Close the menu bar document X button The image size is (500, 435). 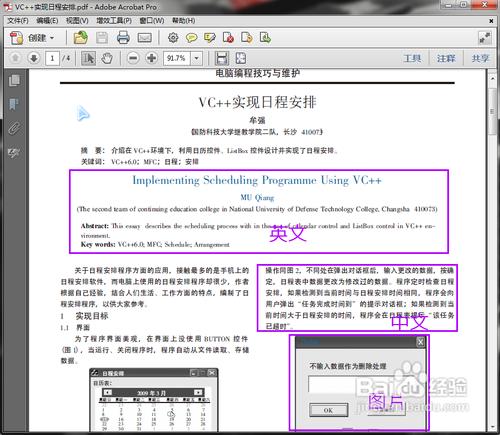click(x=491, y=21)
